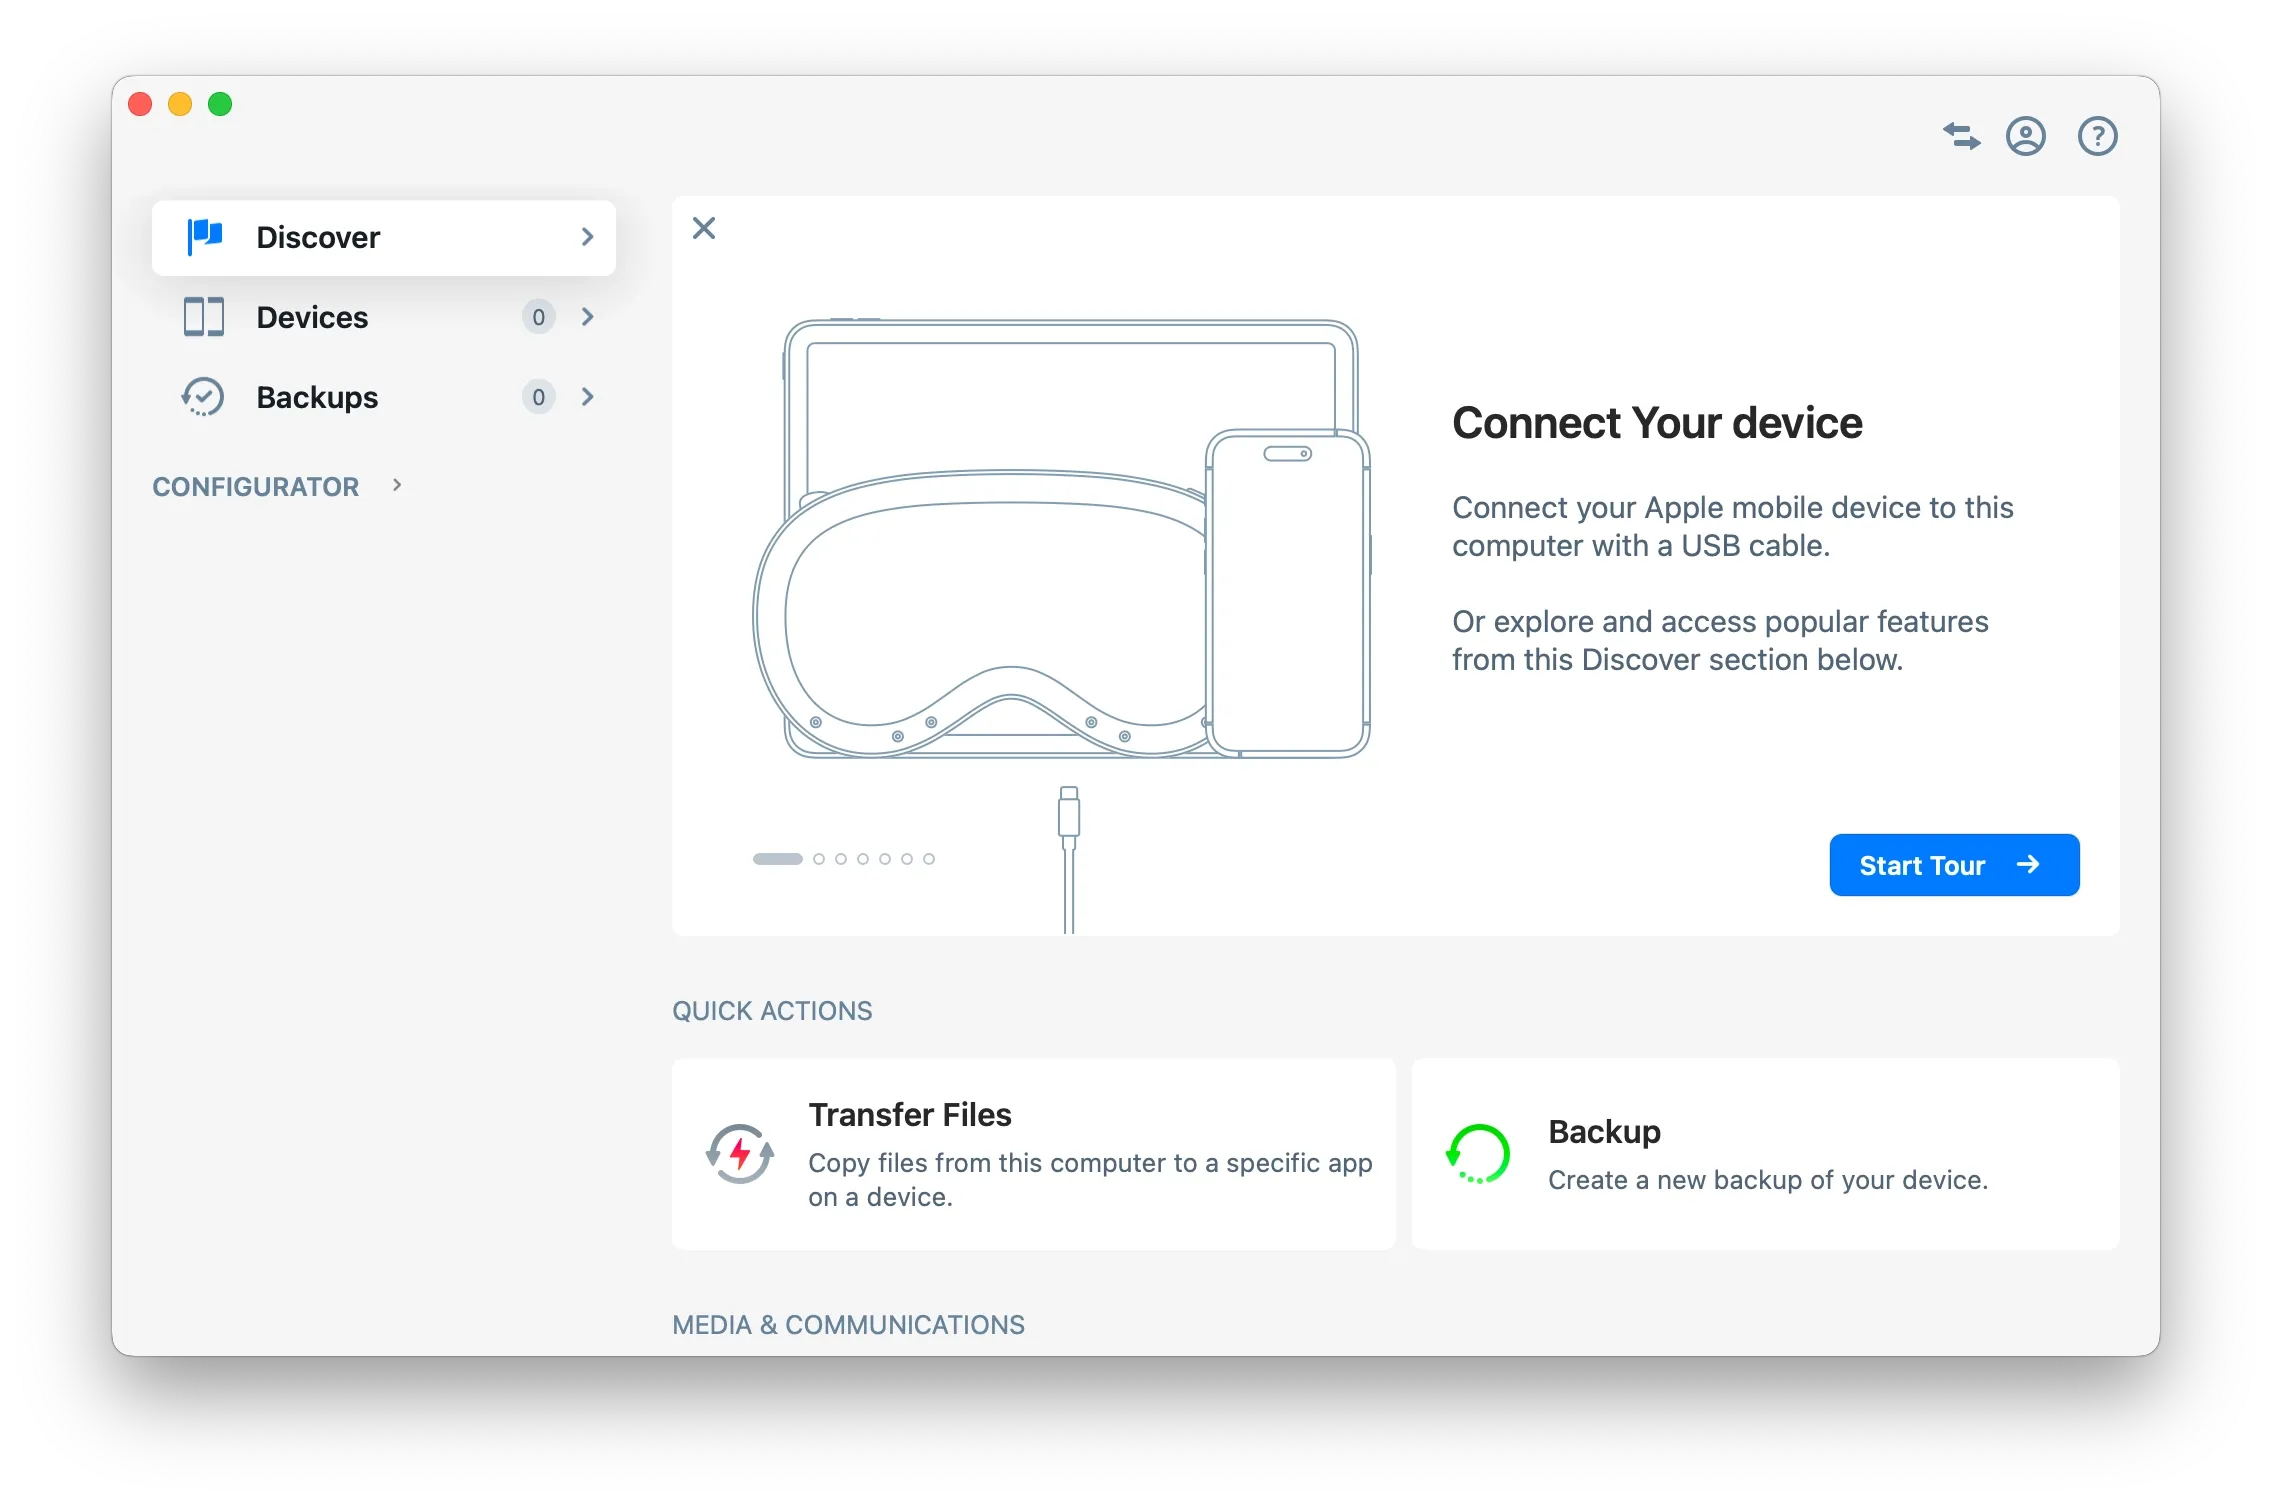
Task: Select the Discover flag icon in the sidebar
Action: coord(203,237)
